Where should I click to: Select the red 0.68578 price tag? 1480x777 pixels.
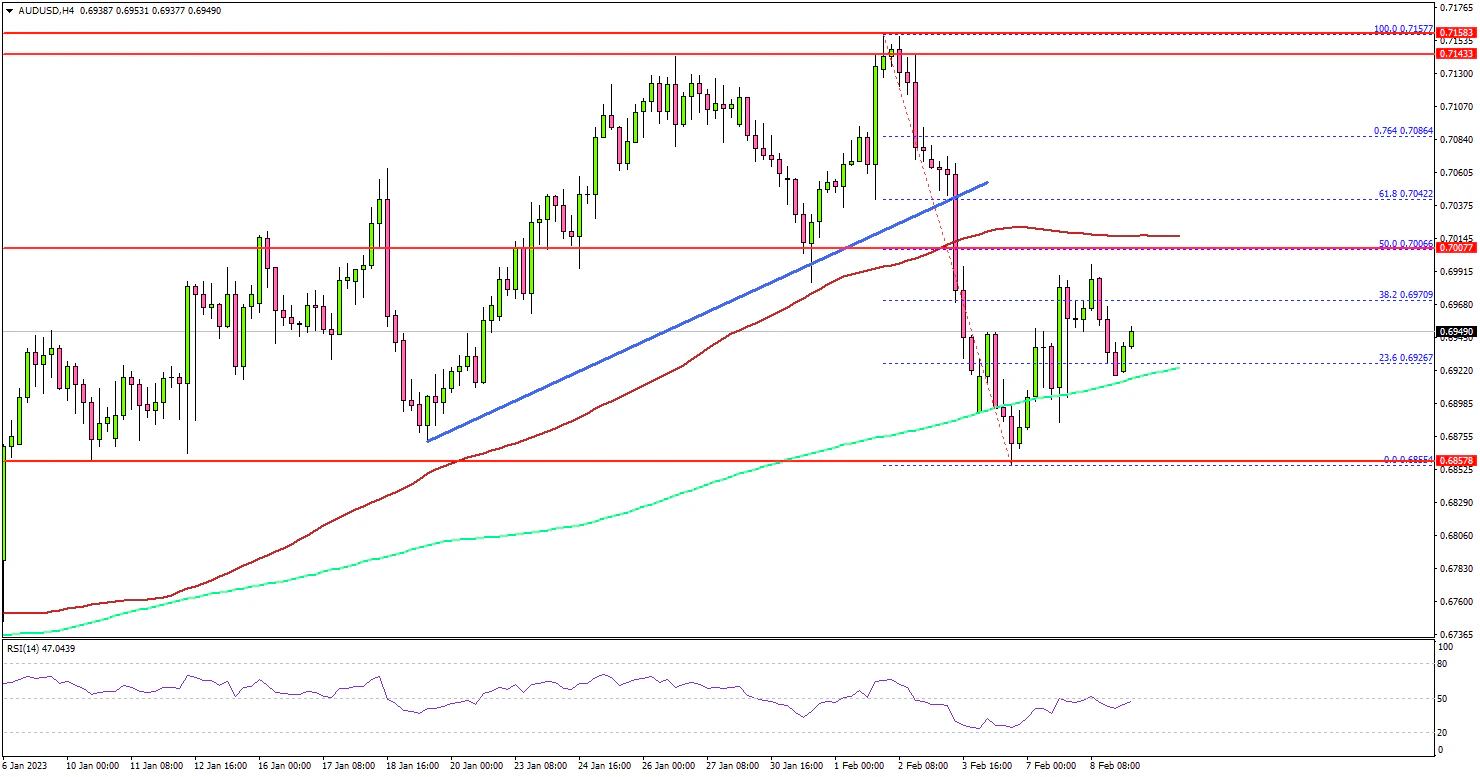[1455, 462]
